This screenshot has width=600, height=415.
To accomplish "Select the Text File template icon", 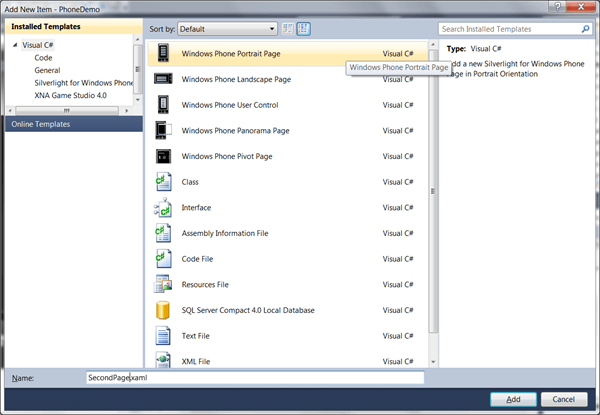I will [x=163, y=335].
